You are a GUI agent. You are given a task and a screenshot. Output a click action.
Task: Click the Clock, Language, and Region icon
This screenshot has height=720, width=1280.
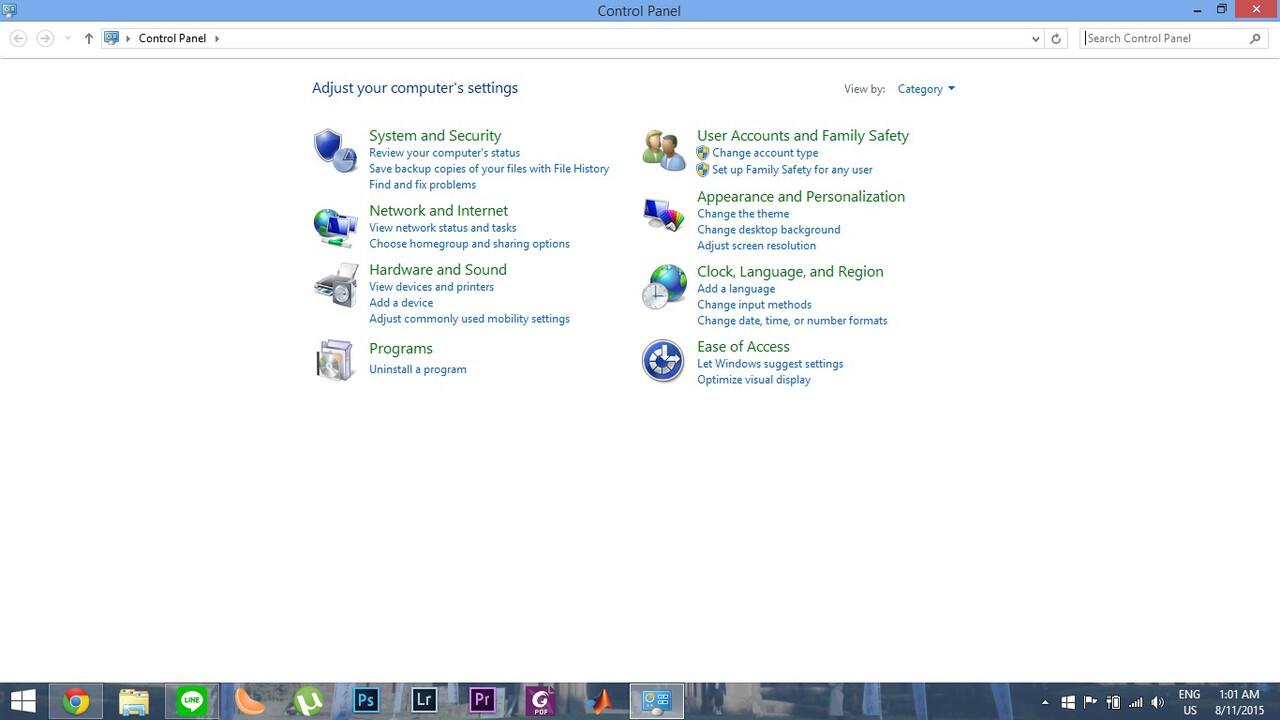click(663, 287)
